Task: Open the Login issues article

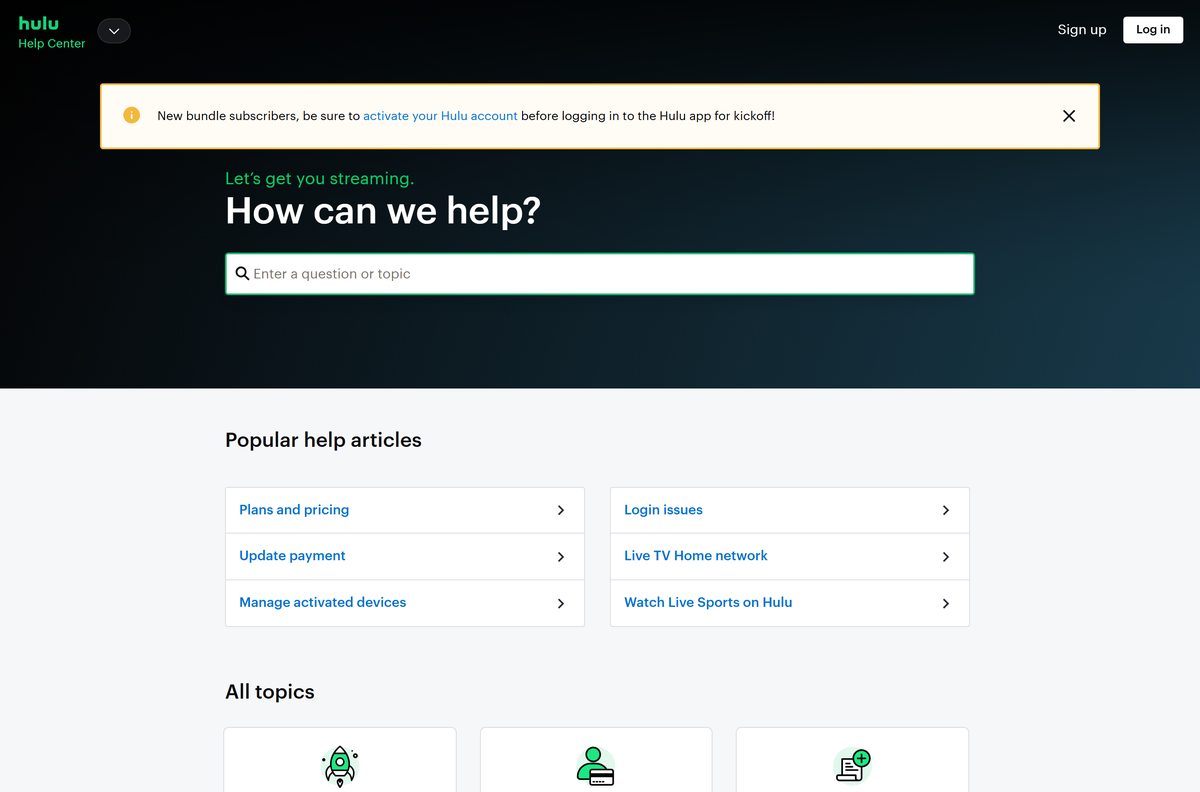Action: [x=790, y=510]
